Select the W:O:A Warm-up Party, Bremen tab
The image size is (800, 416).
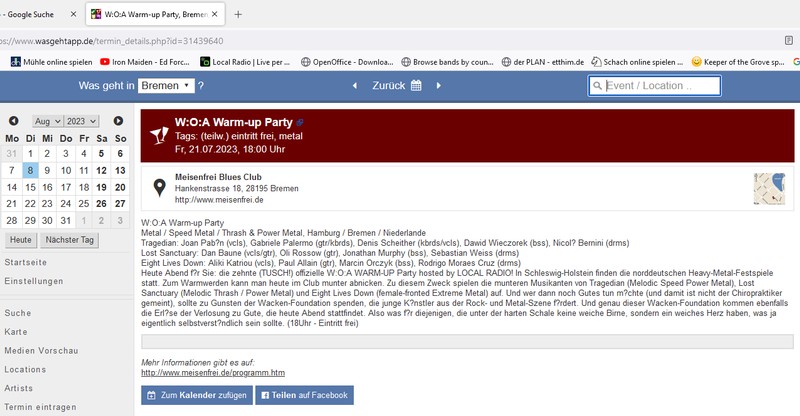click(155, 14)
